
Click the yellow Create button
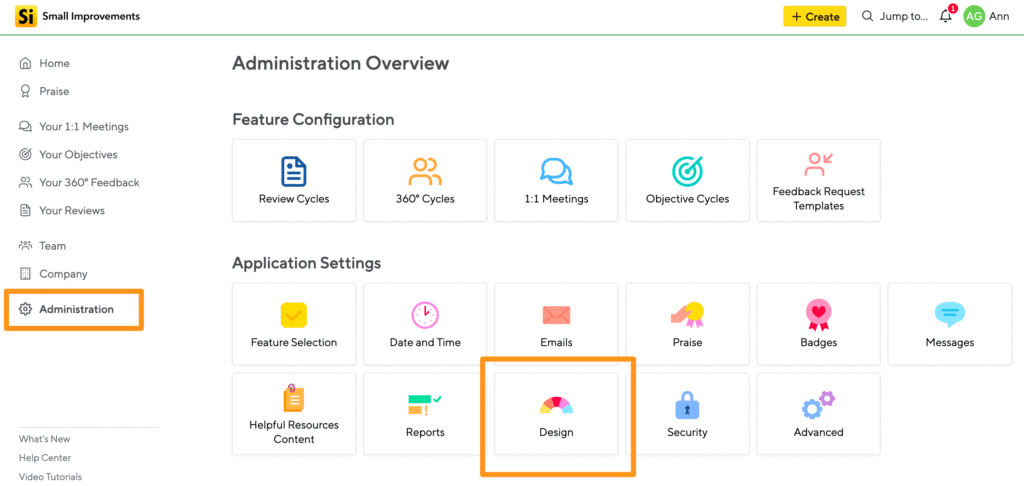pos(814,16)
